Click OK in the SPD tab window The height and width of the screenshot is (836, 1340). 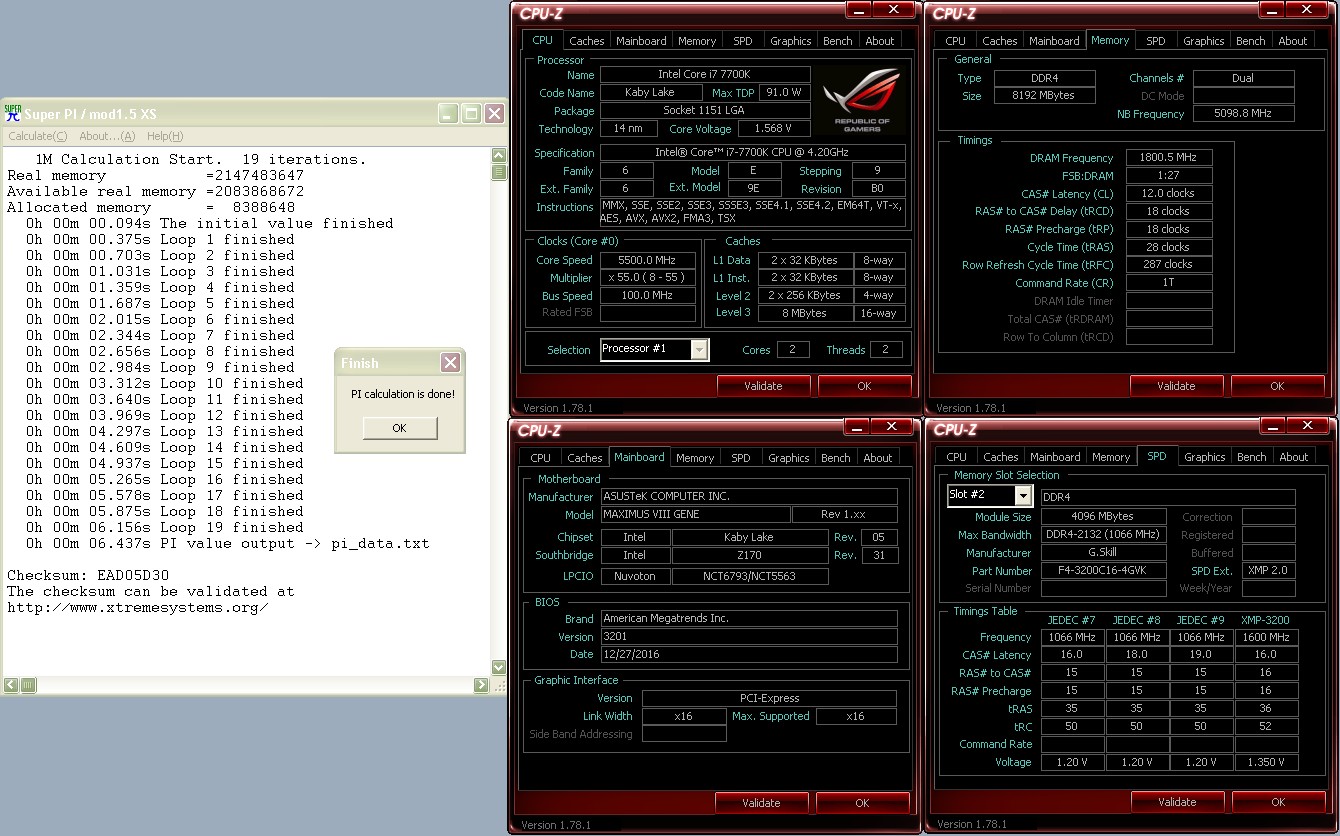click(1278, 802)
